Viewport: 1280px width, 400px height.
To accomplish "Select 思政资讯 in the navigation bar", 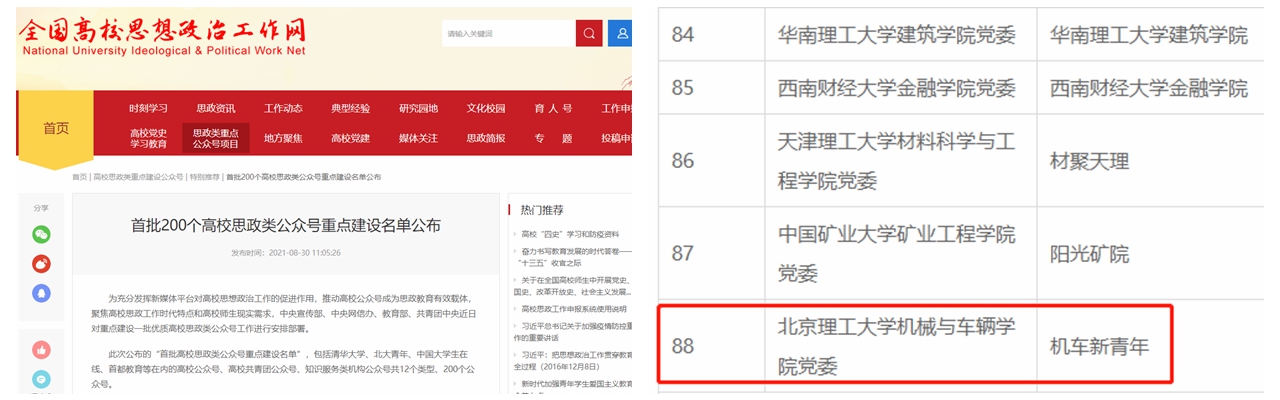I will pos(215,109).
